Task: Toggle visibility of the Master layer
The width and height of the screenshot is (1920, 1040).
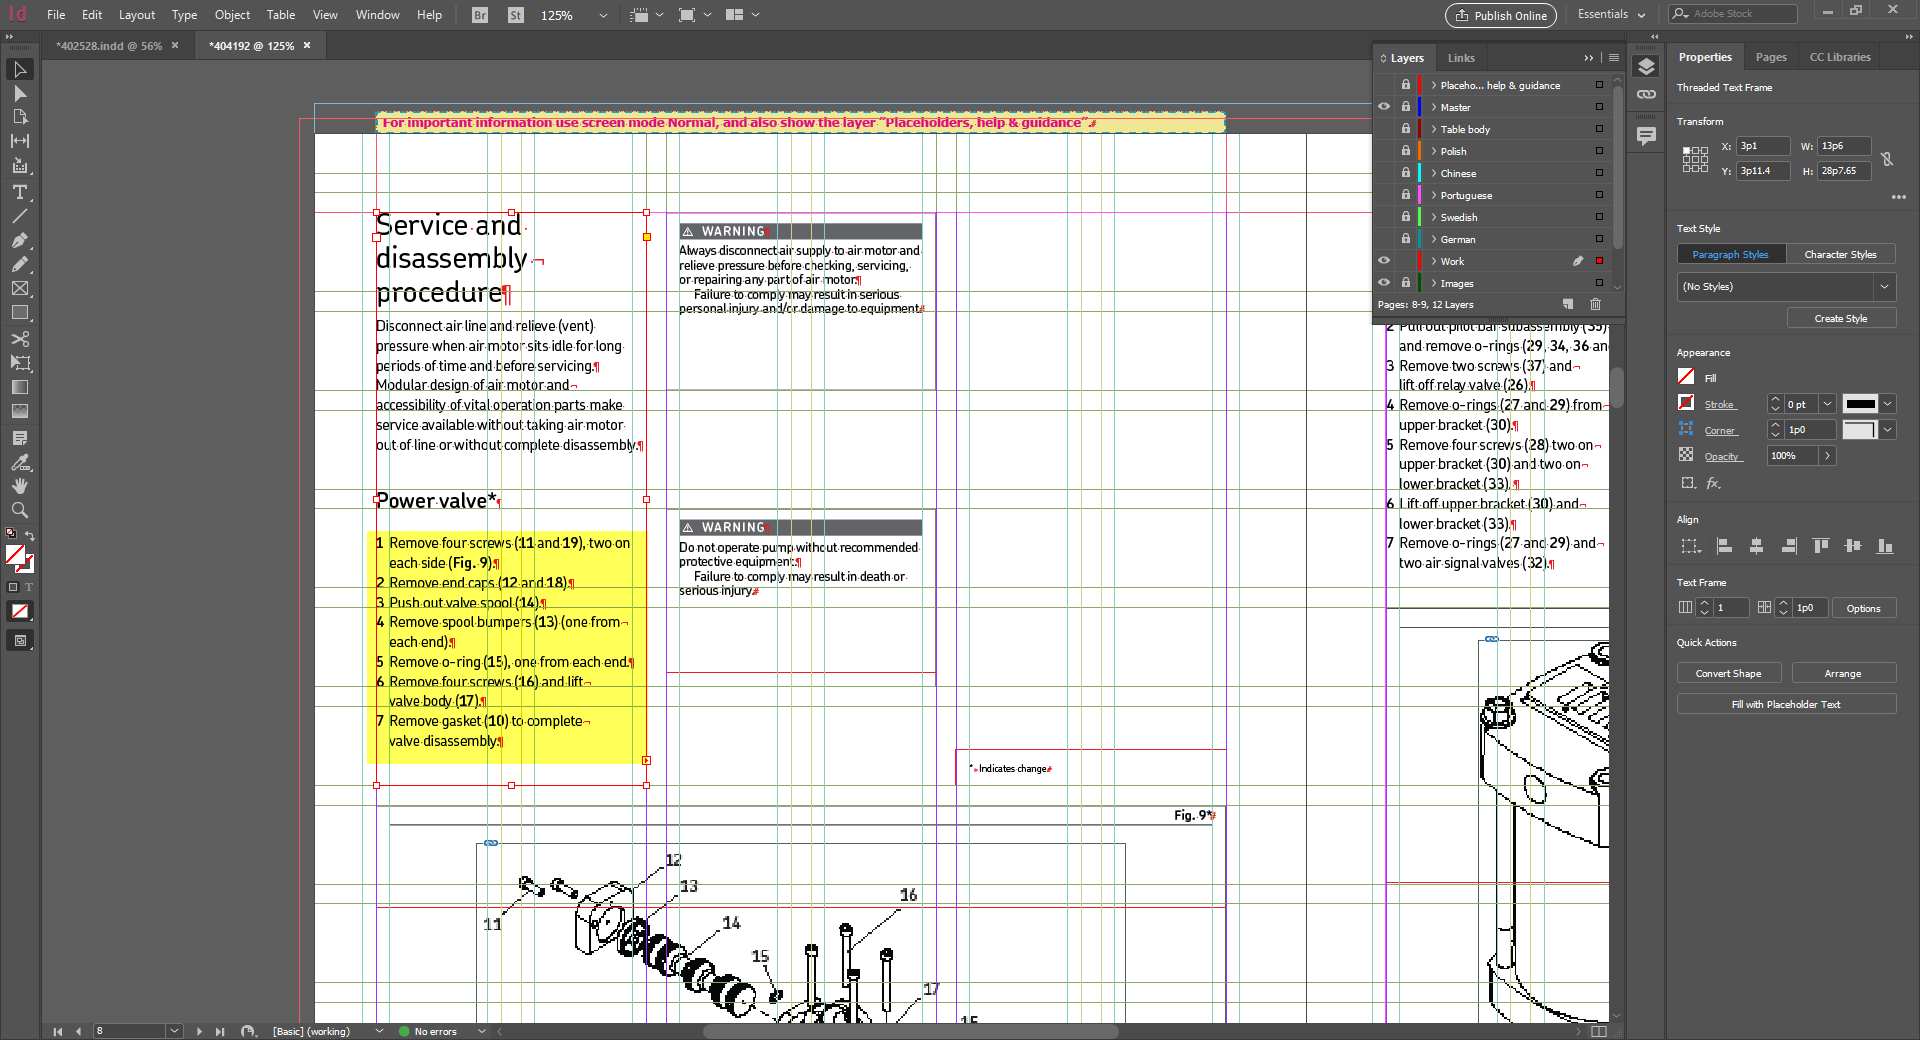Action: tap(1384, 107)
